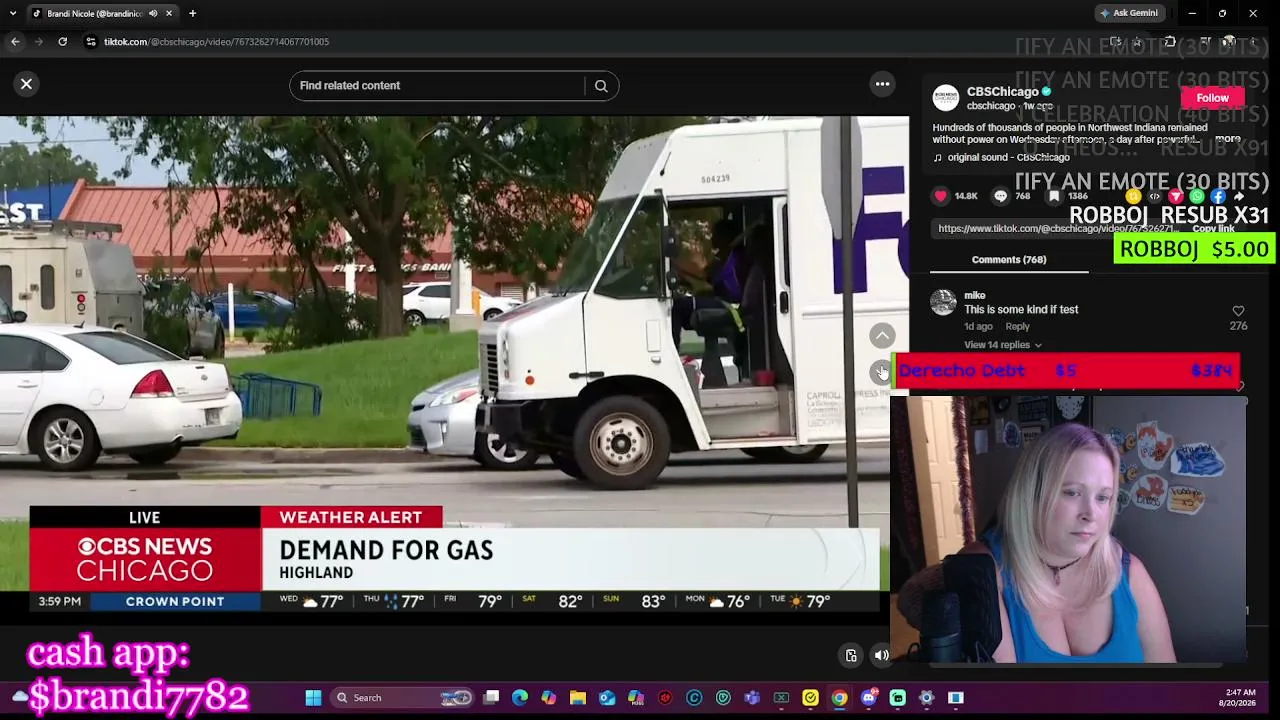Switch to Google Chrome in the taskbar

coord(839,698)
